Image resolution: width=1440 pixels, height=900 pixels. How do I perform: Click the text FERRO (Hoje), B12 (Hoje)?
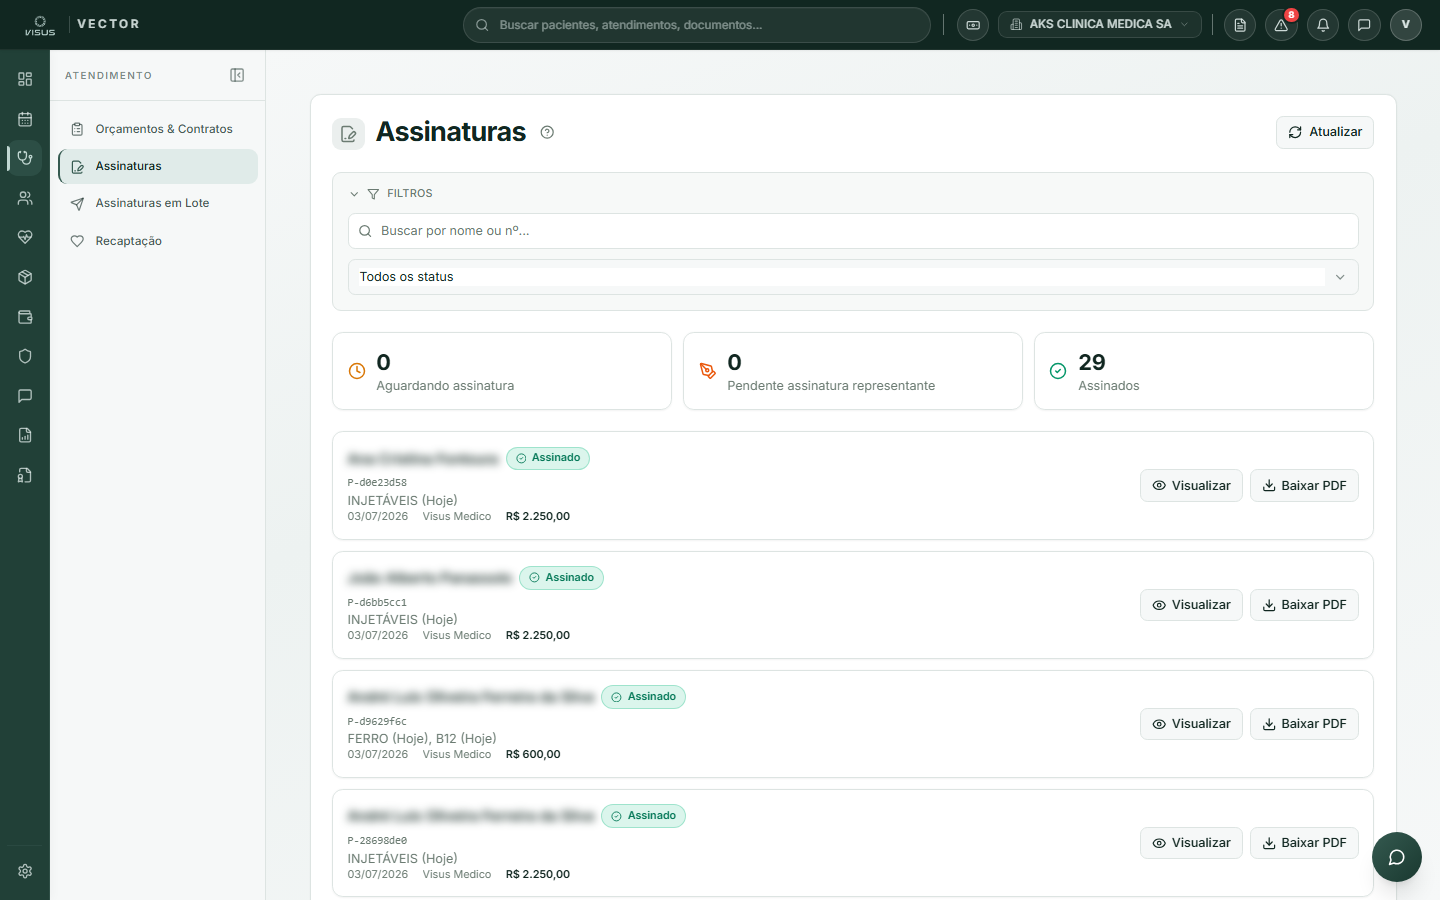[422, 738]
